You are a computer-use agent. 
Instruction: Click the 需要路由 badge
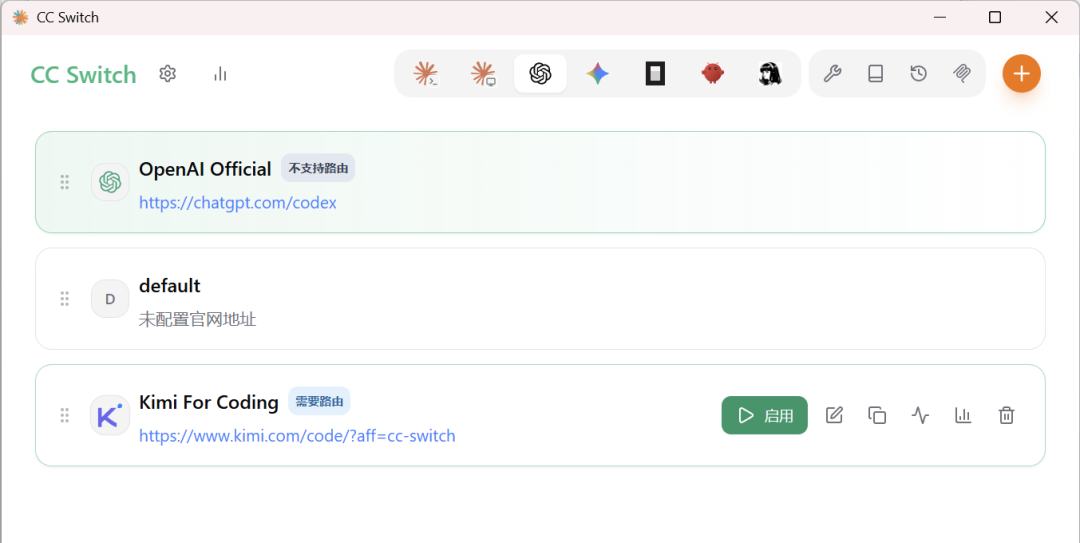click(x=320, y=401)
